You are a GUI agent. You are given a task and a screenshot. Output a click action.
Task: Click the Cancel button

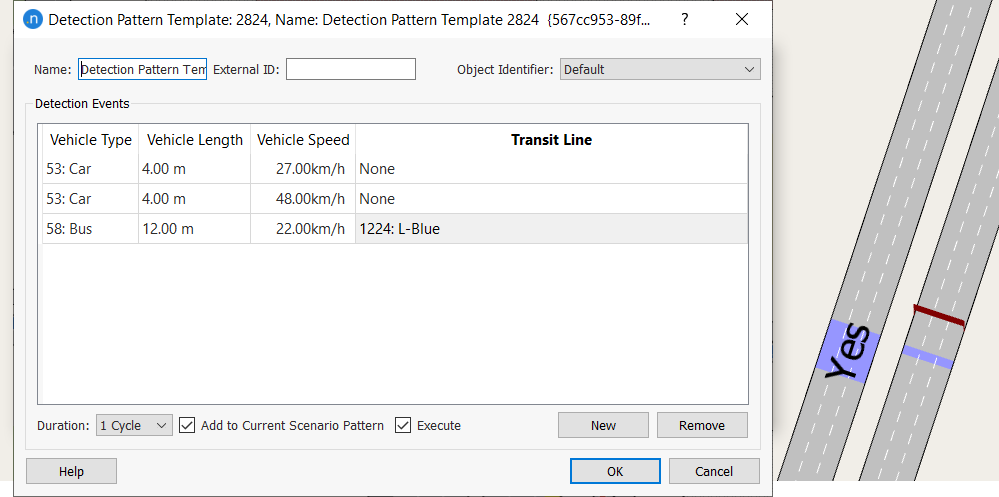pyautogui.click(x=714, y=471)
